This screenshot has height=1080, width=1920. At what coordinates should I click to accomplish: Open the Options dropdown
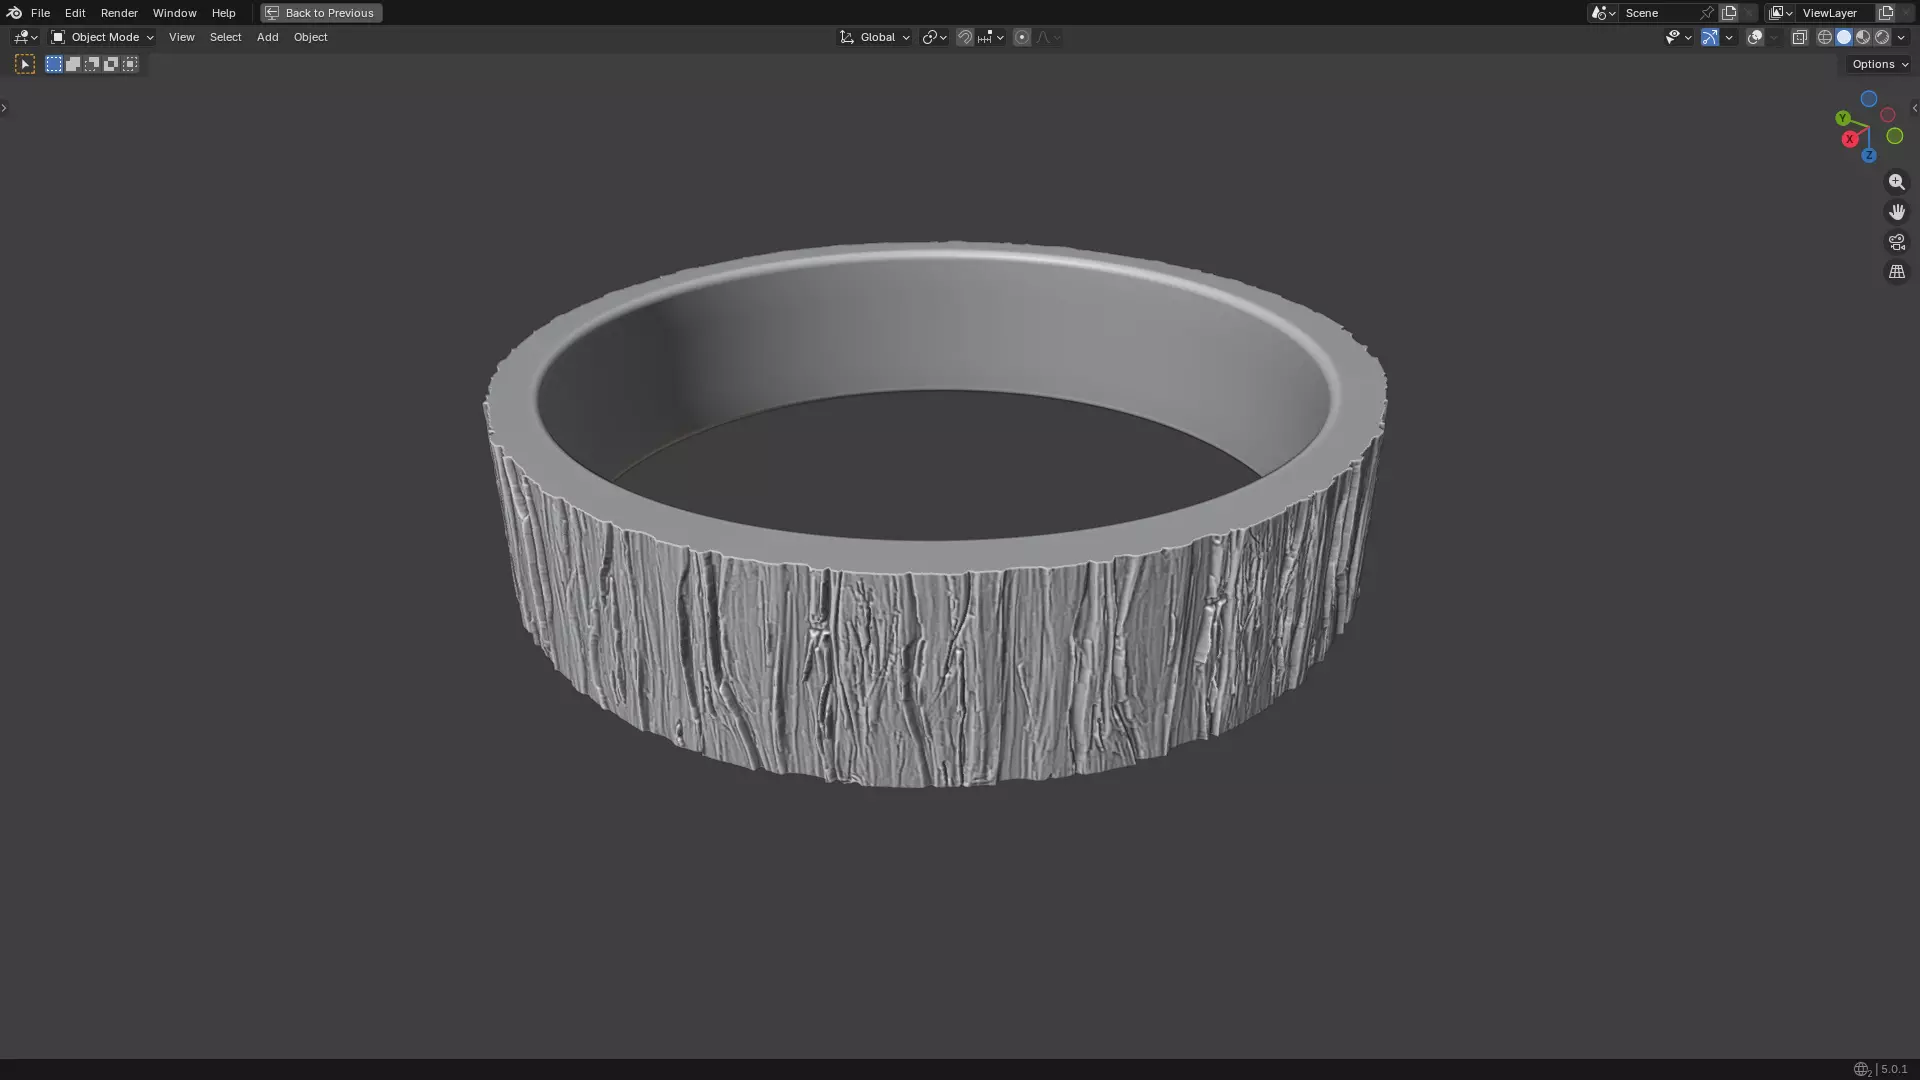click(1880, 64)
